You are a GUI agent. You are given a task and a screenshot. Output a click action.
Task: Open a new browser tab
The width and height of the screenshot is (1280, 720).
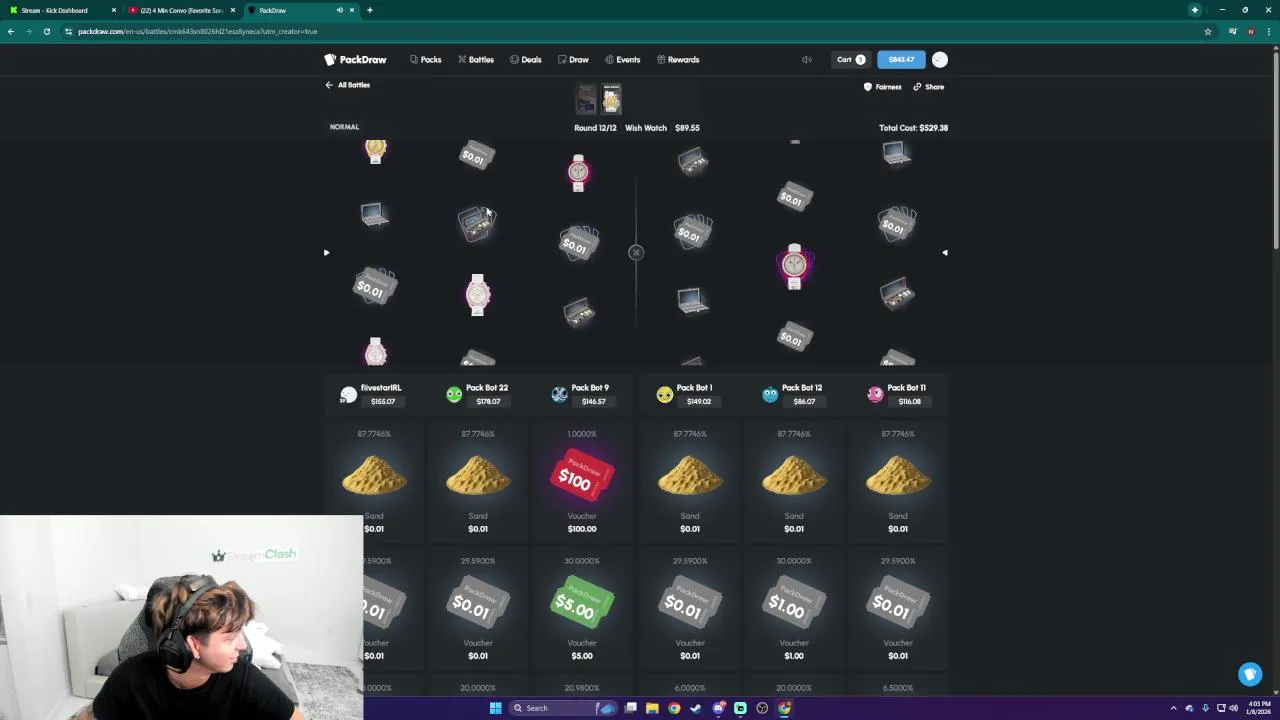369,10
